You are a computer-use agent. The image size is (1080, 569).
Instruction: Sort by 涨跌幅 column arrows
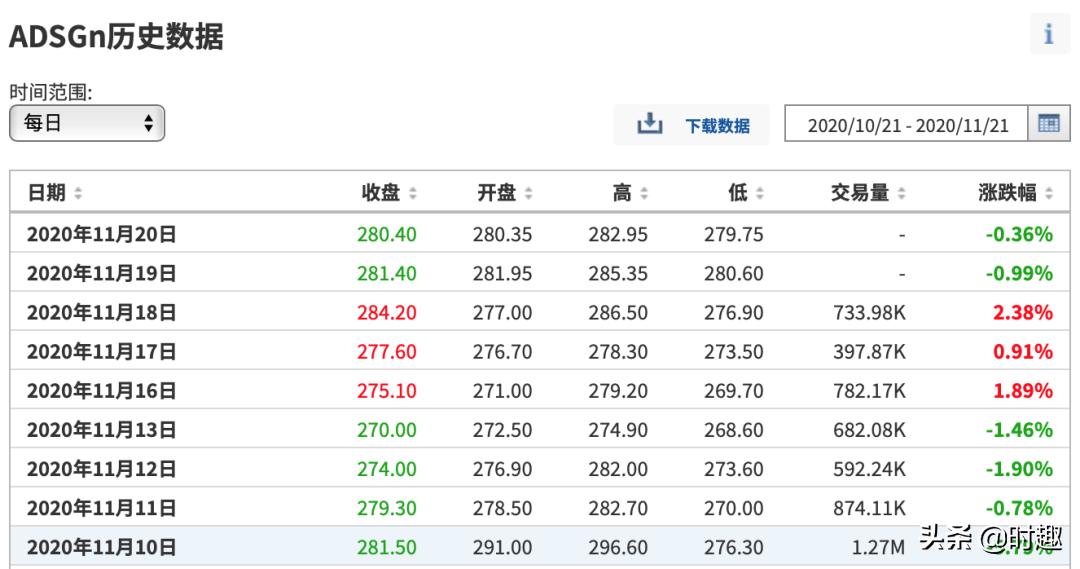click(x=1049, y=194)
